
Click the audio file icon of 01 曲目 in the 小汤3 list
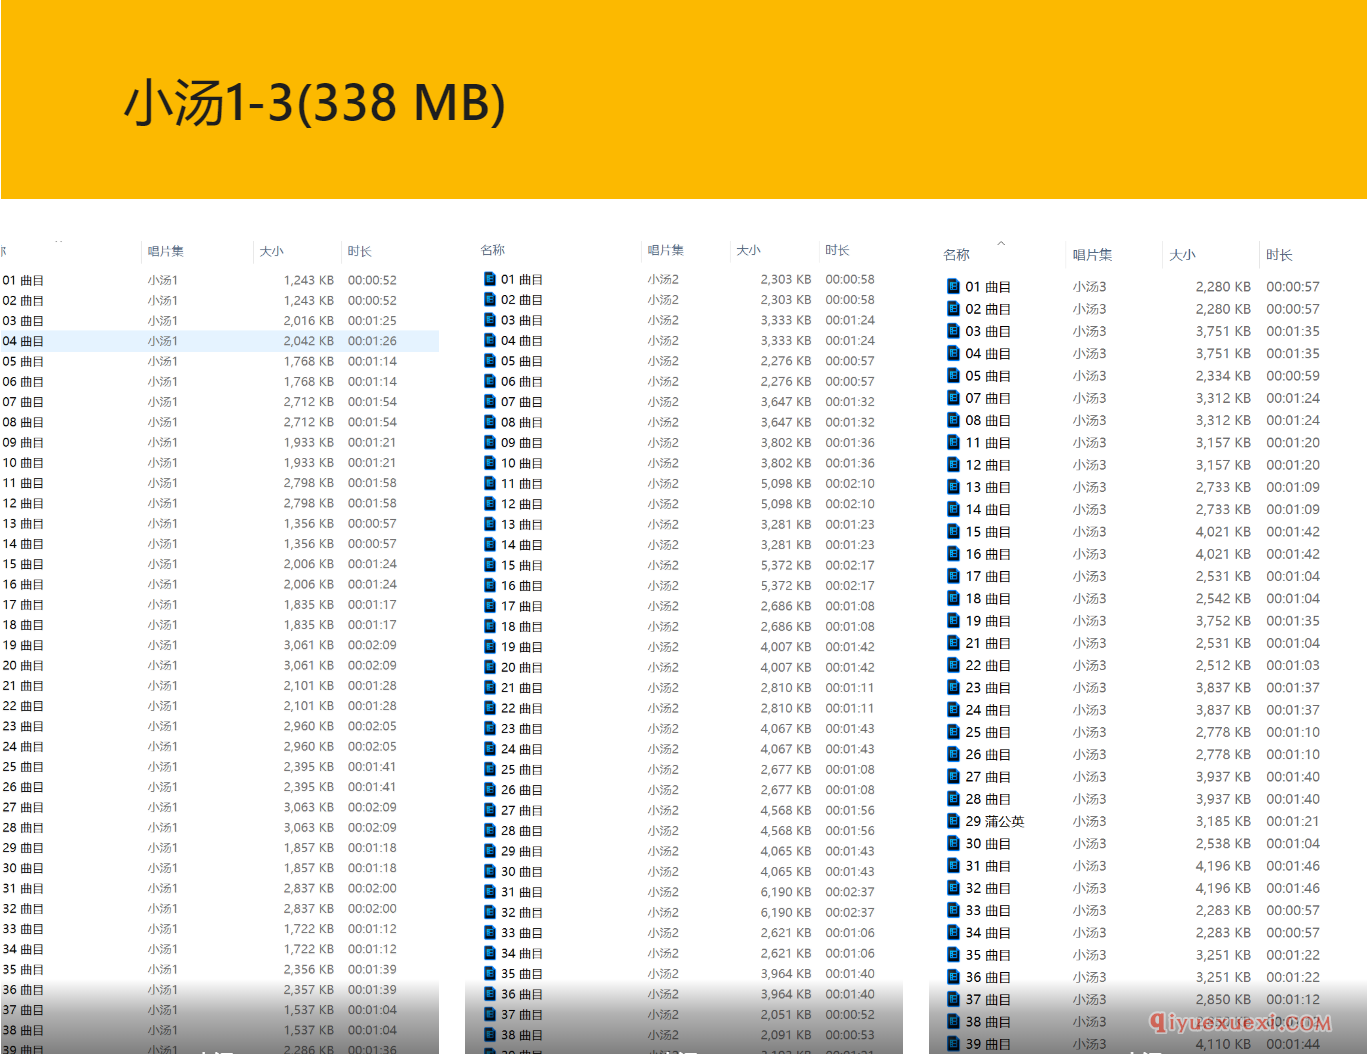[x=953, y=286]
